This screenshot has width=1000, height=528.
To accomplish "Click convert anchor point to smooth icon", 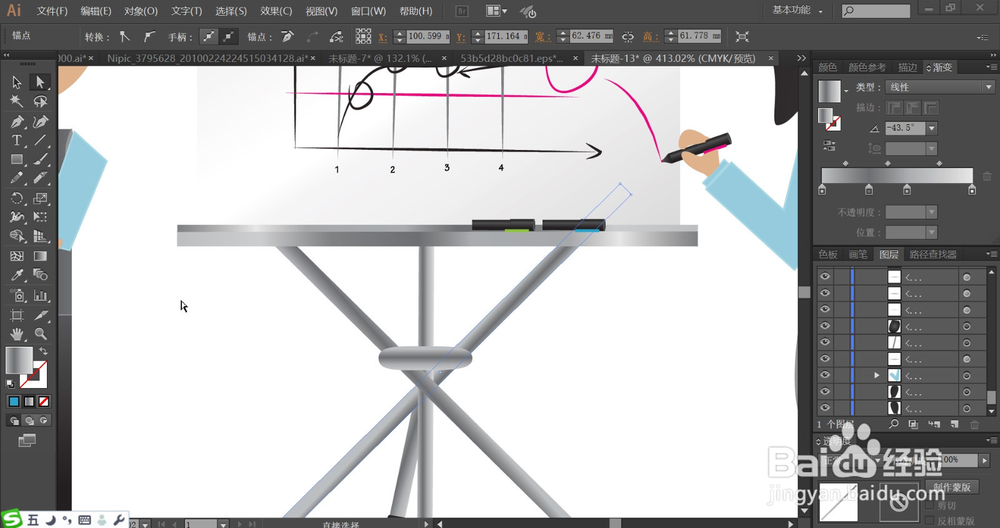I will [x=149, y=37].
